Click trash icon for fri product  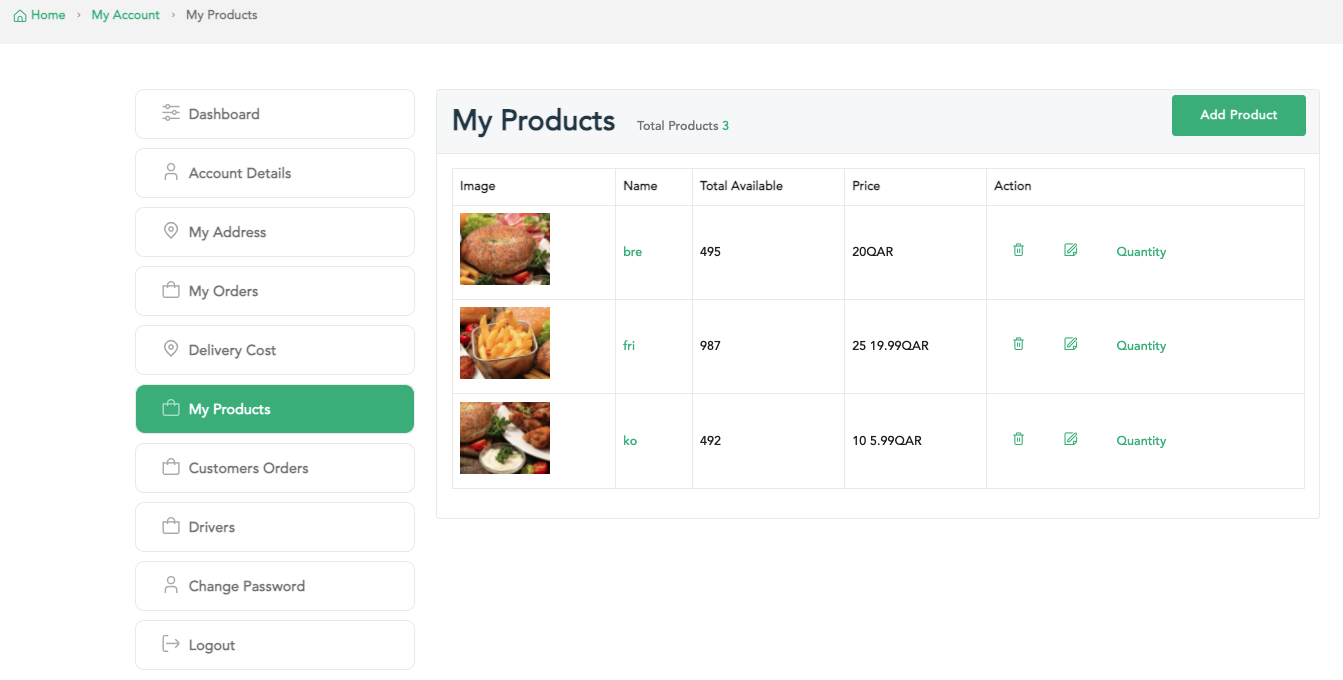point(1018,344)
